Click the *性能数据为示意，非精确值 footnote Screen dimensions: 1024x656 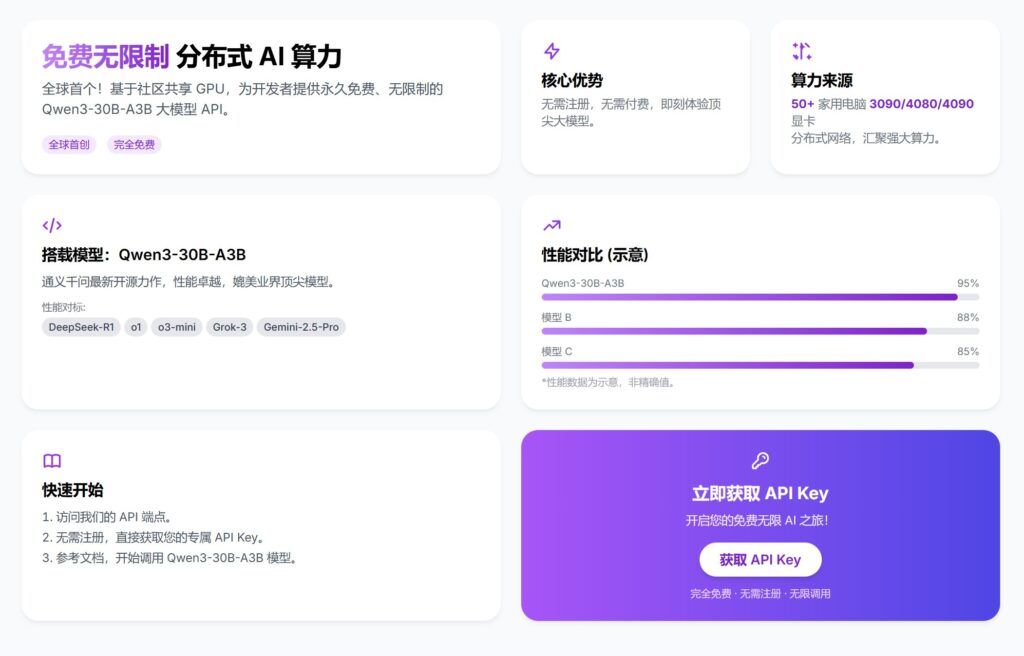(x=608, y=382)
